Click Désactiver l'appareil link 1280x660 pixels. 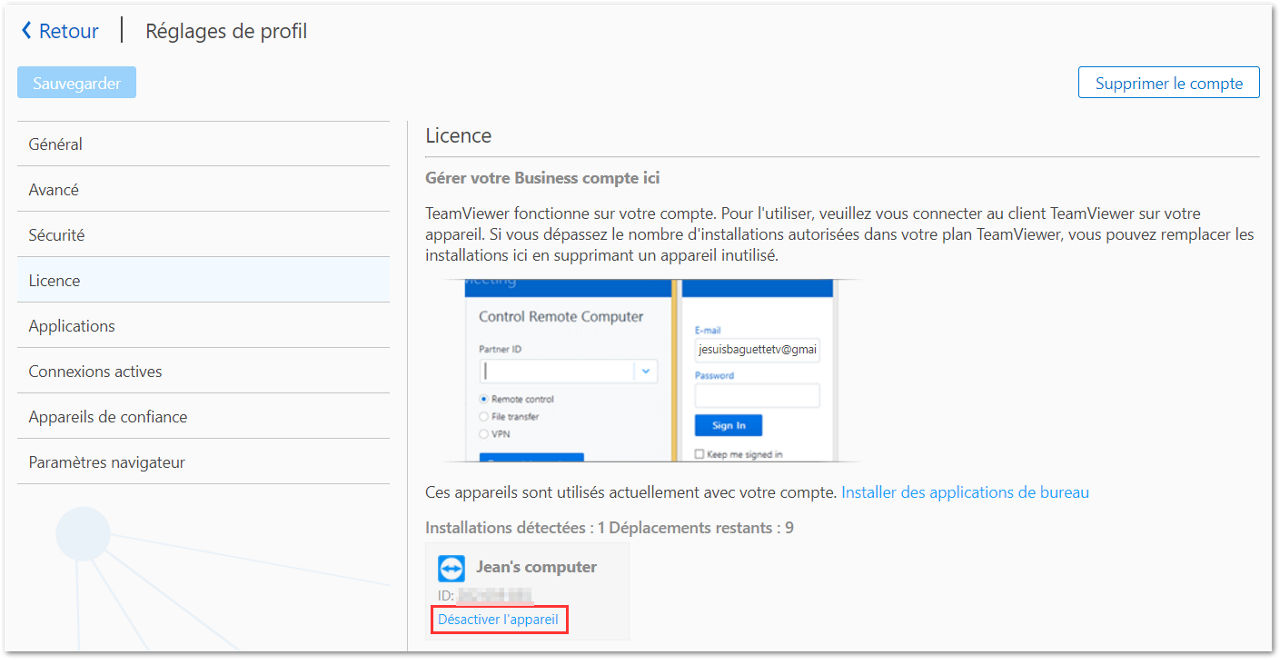point(498,619)
